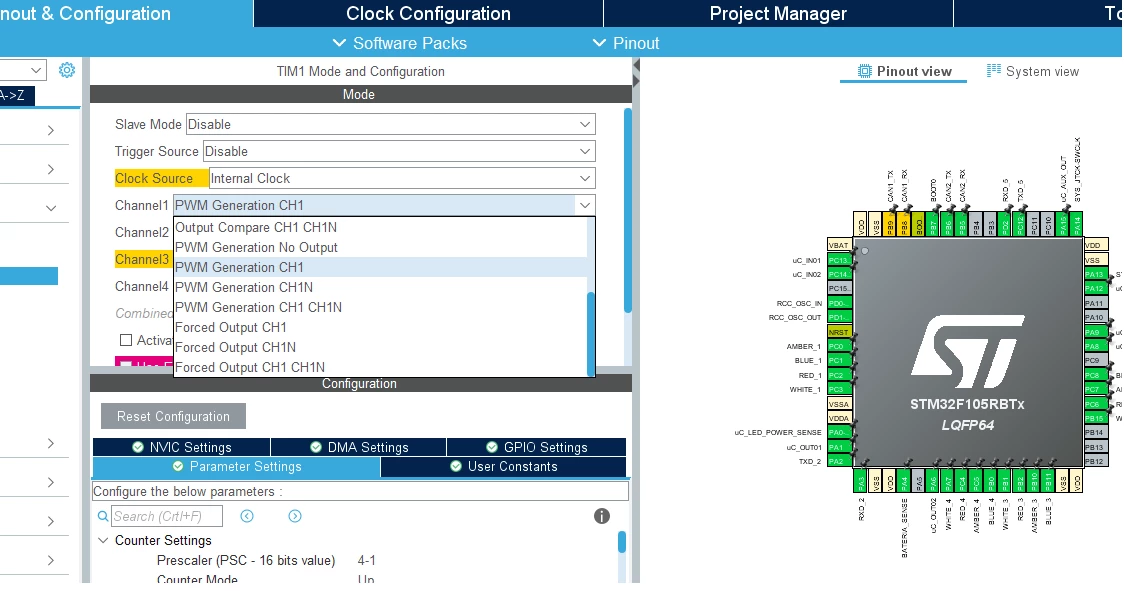Click the PA9 pin on the chip
1124x591 pixels.
pyautogui.click(x=1094, y=332)
